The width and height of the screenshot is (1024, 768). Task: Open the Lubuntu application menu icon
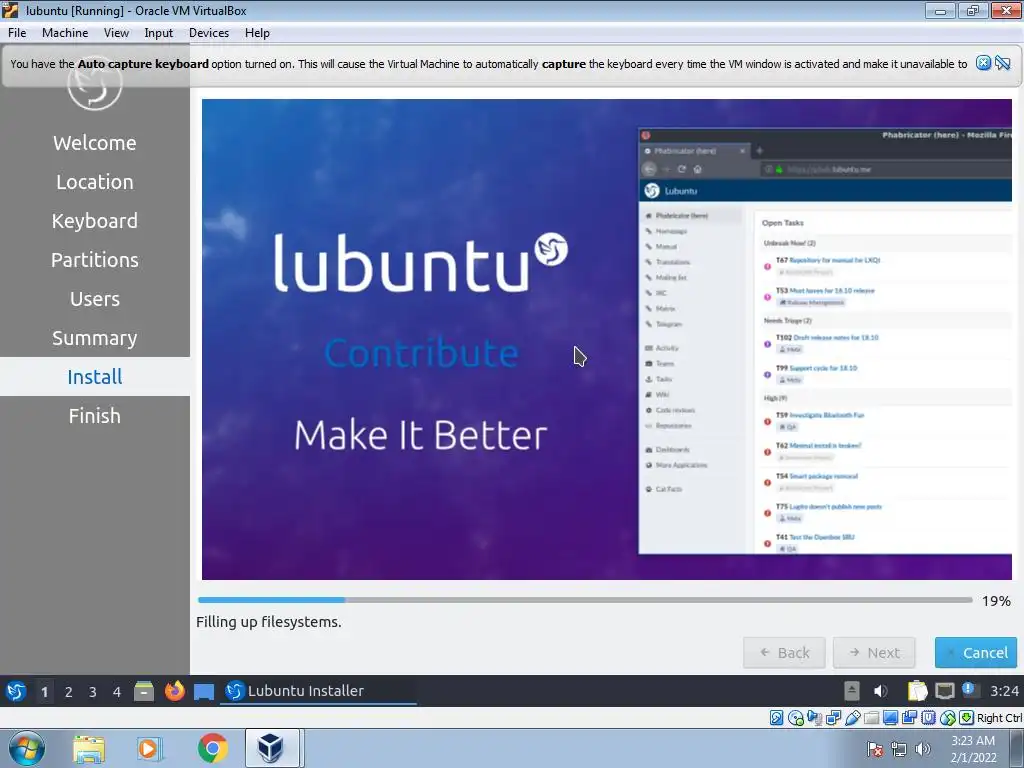coord(16,691)
